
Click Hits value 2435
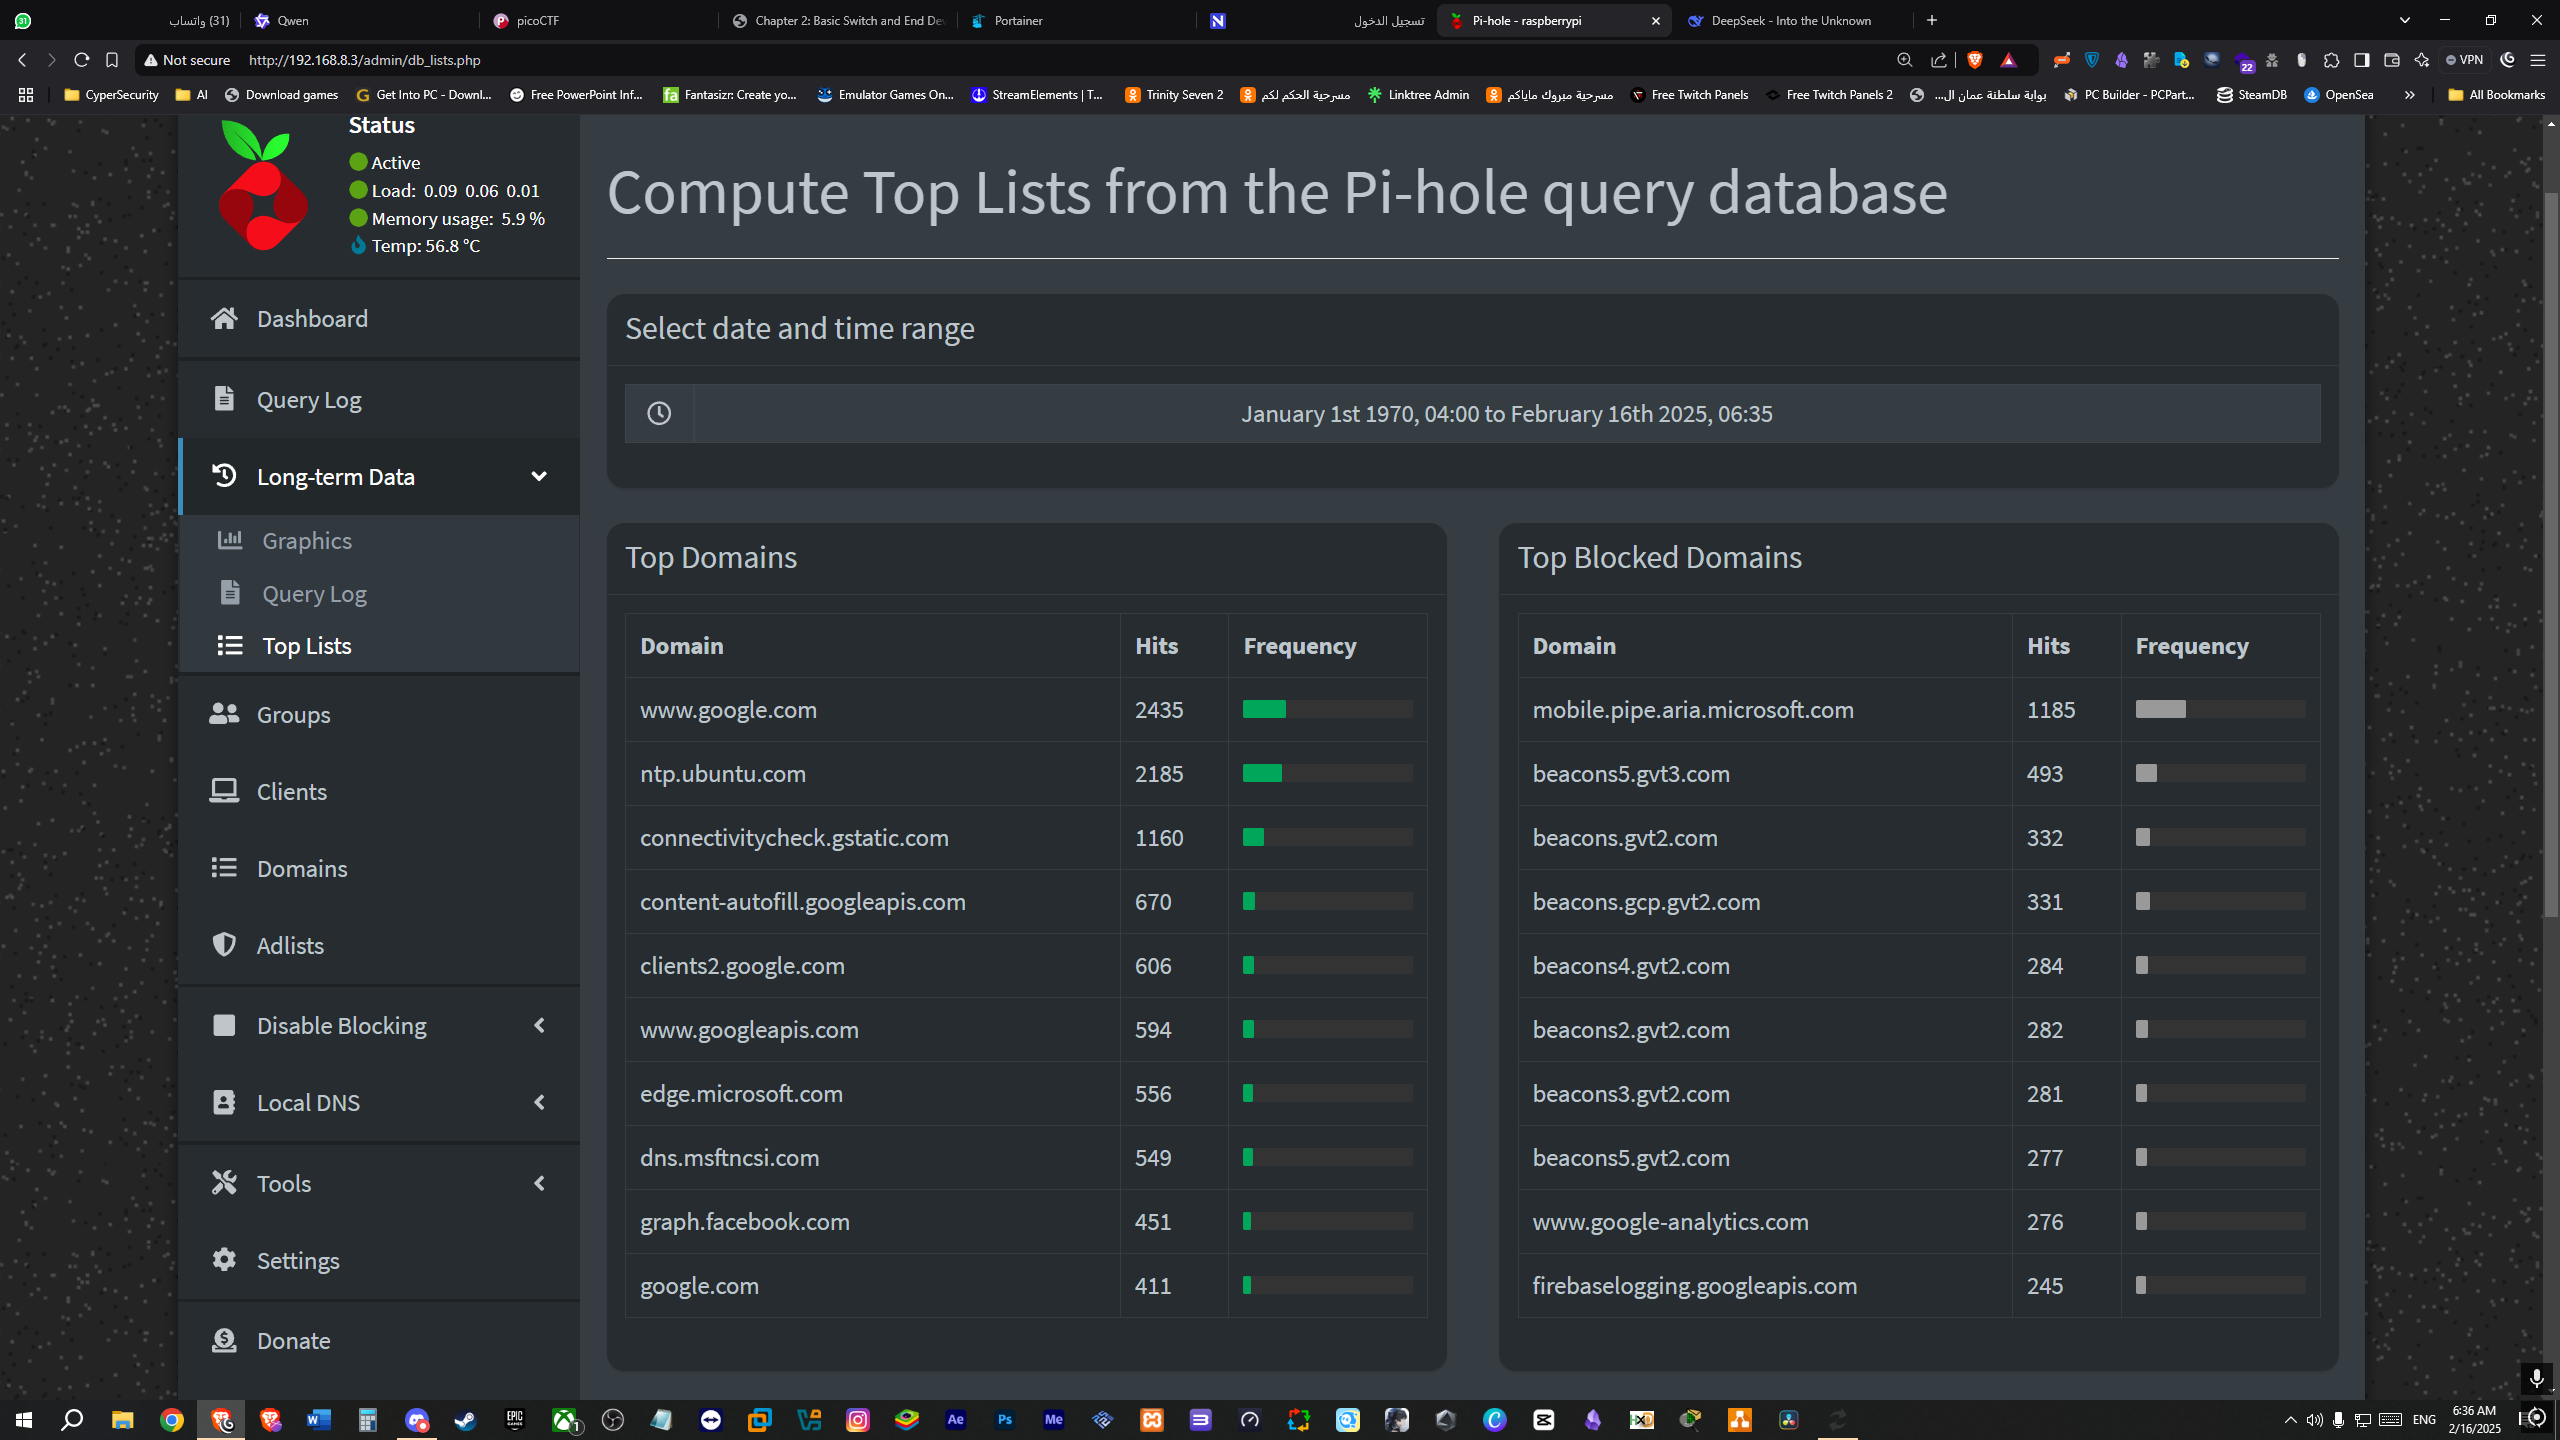tap(1159, 709)
